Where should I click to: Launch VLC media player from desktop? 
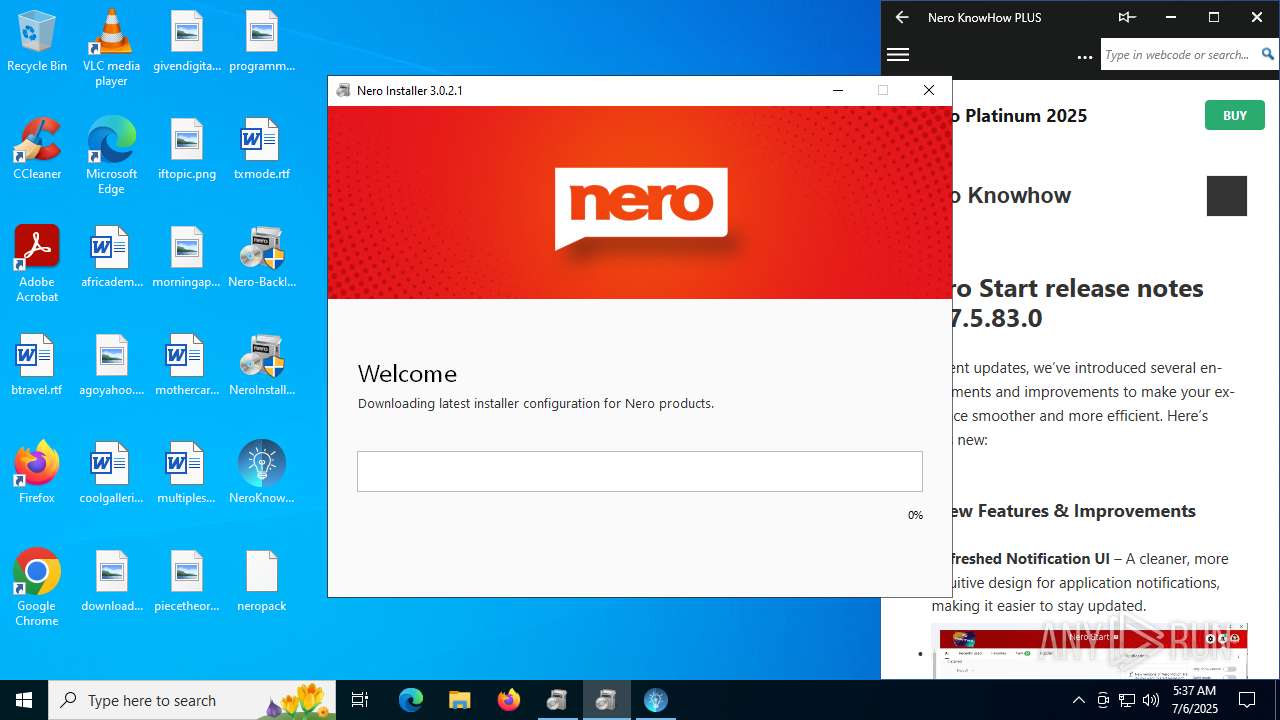tap(111, 47)
